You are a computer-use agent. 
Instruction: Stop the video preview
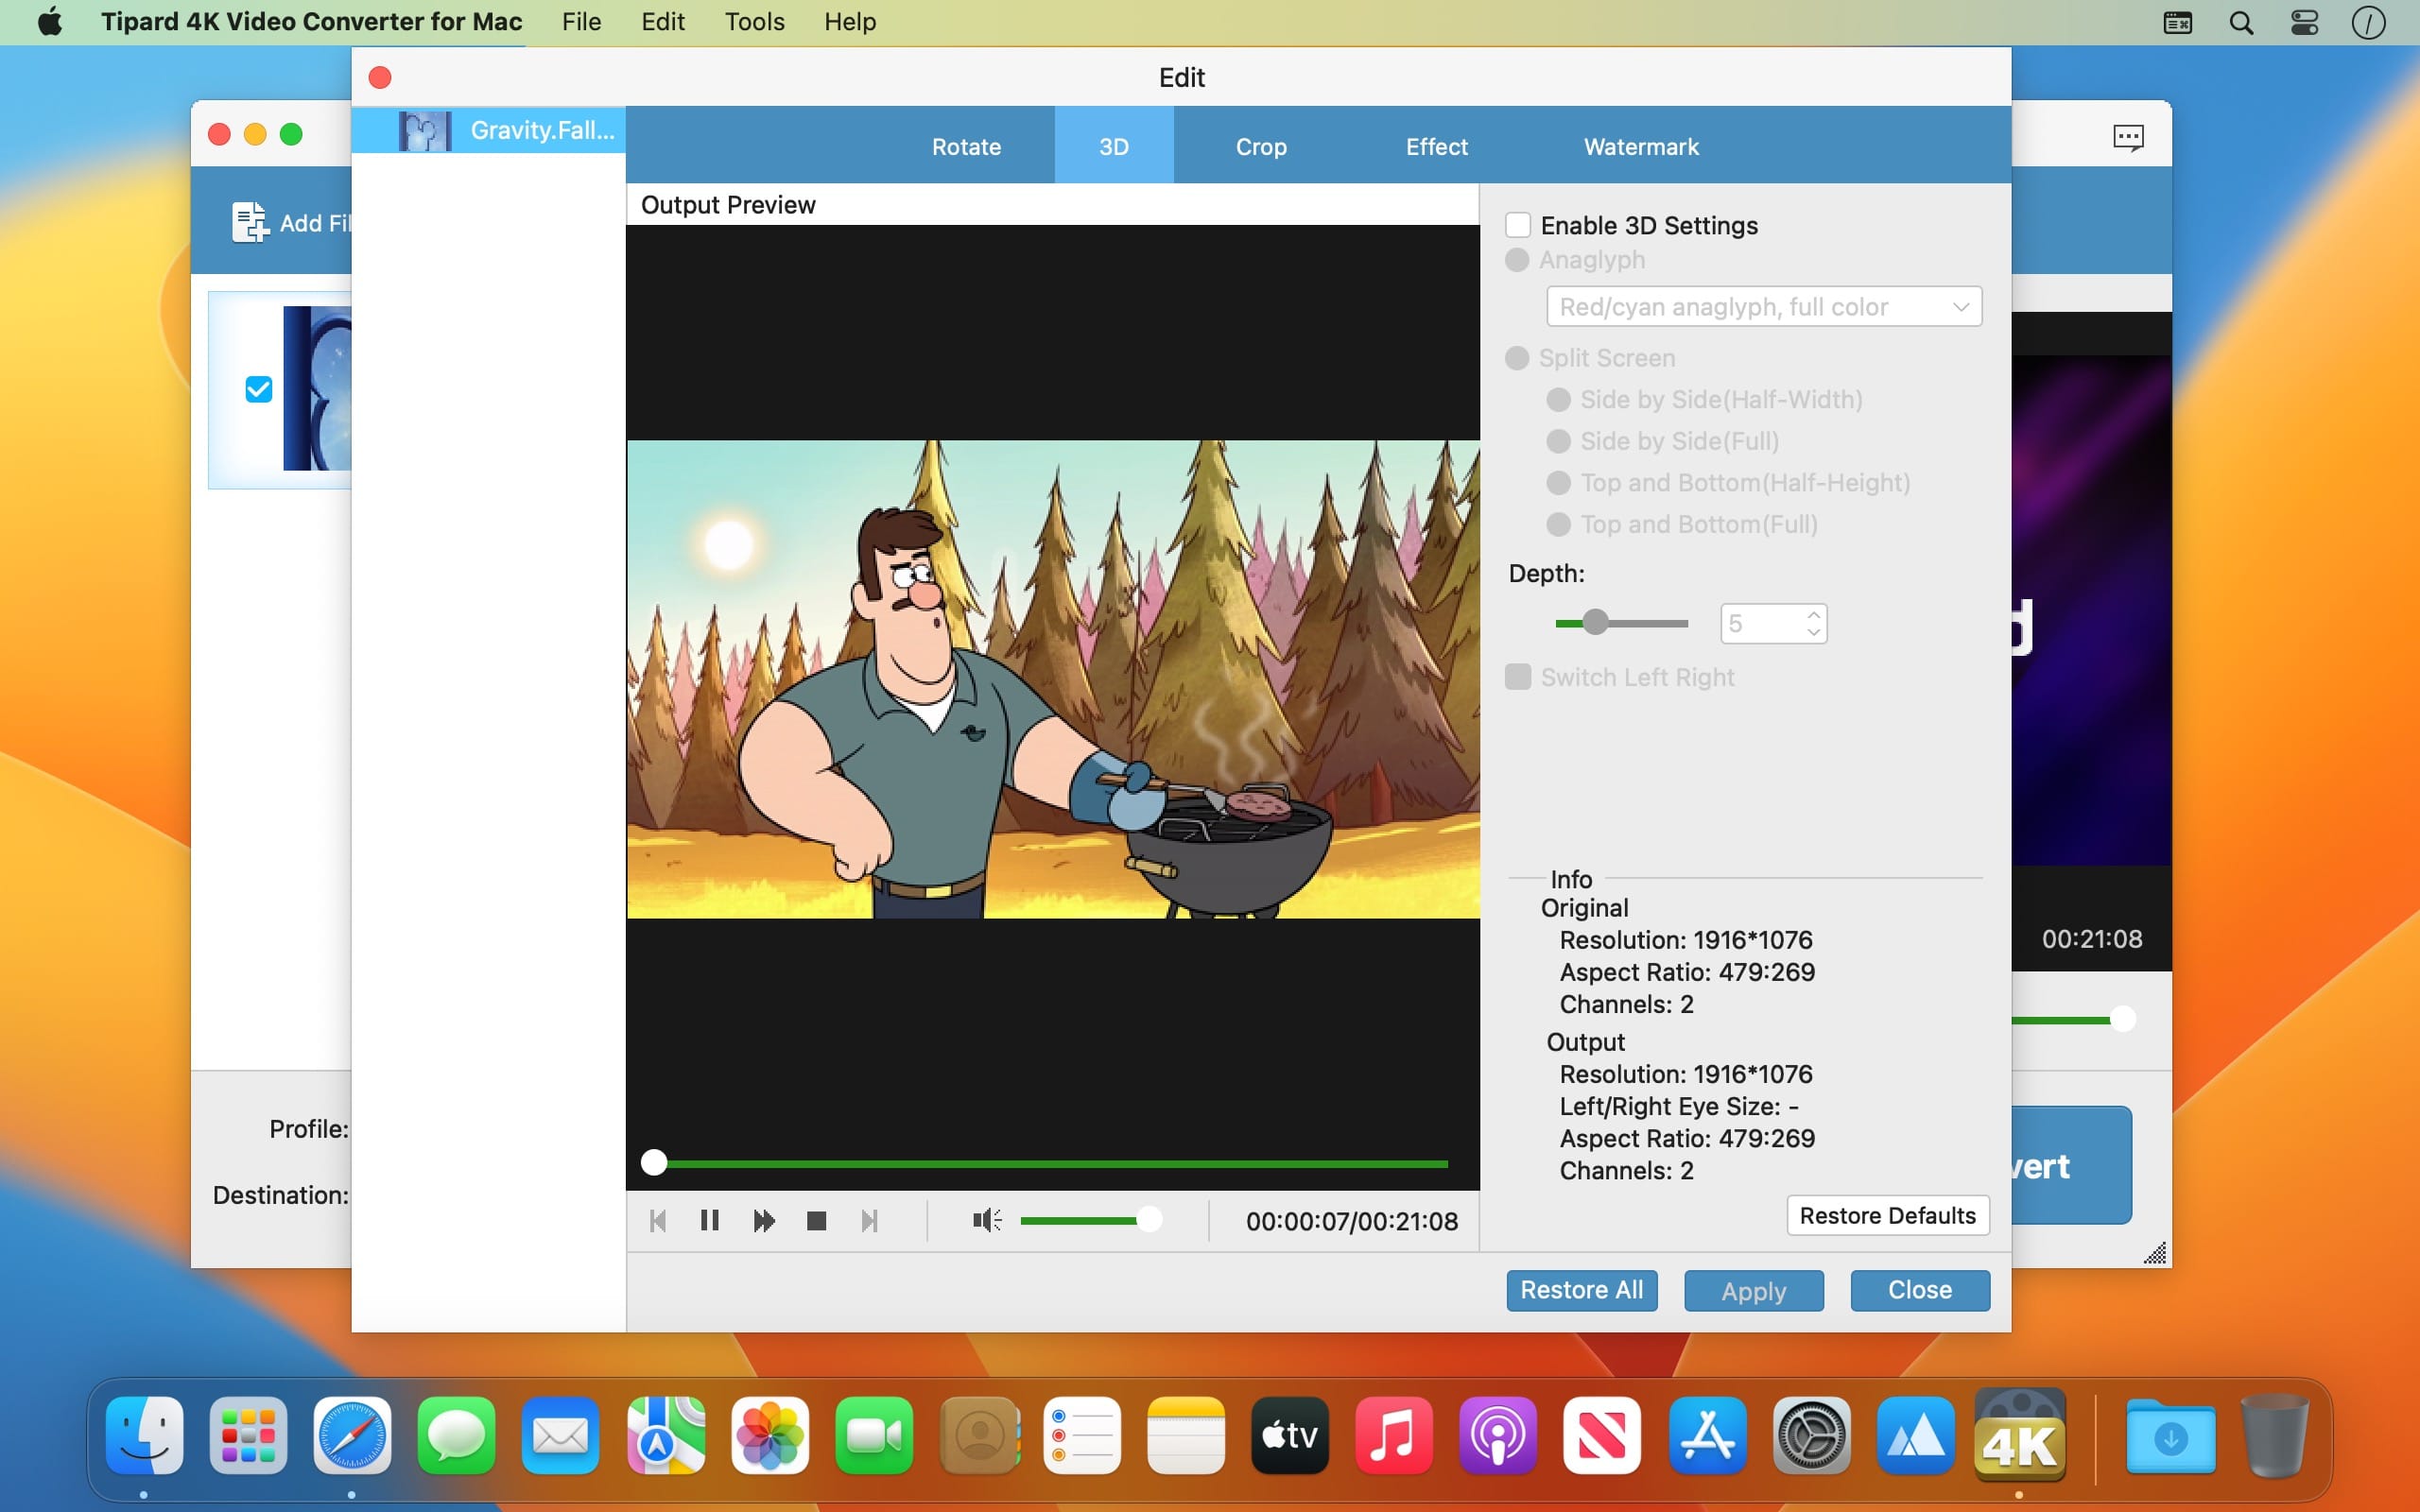tap(816, 1221)
